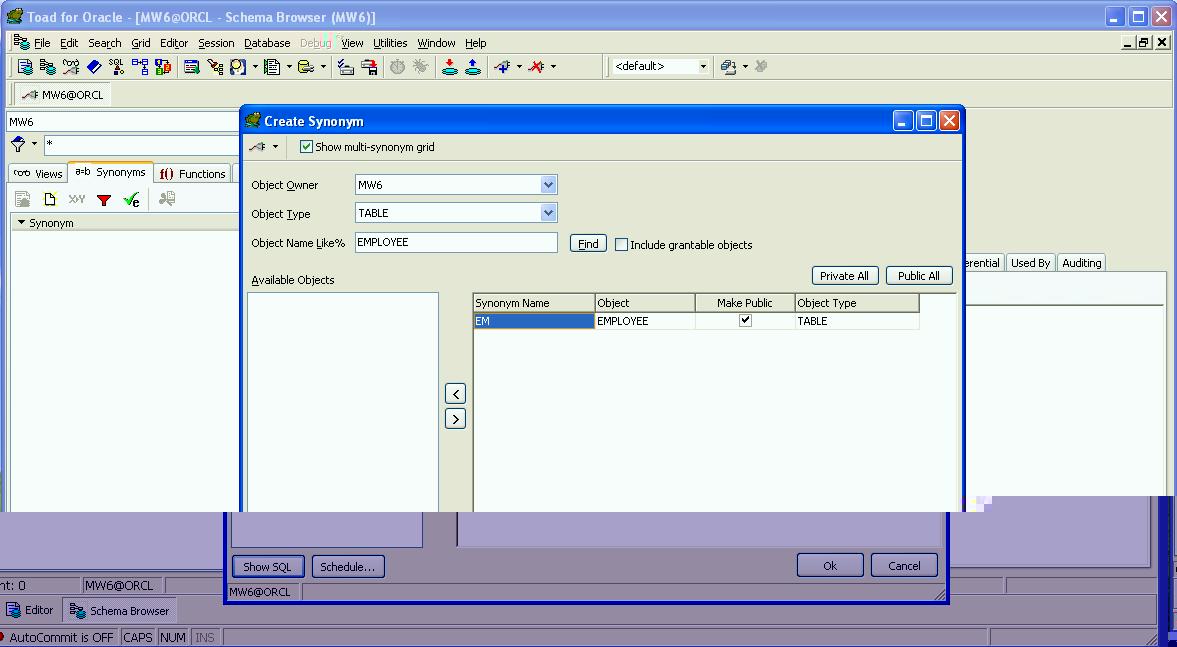1177x647 pixels.
Task: Click the Find button
Action: 588,243
